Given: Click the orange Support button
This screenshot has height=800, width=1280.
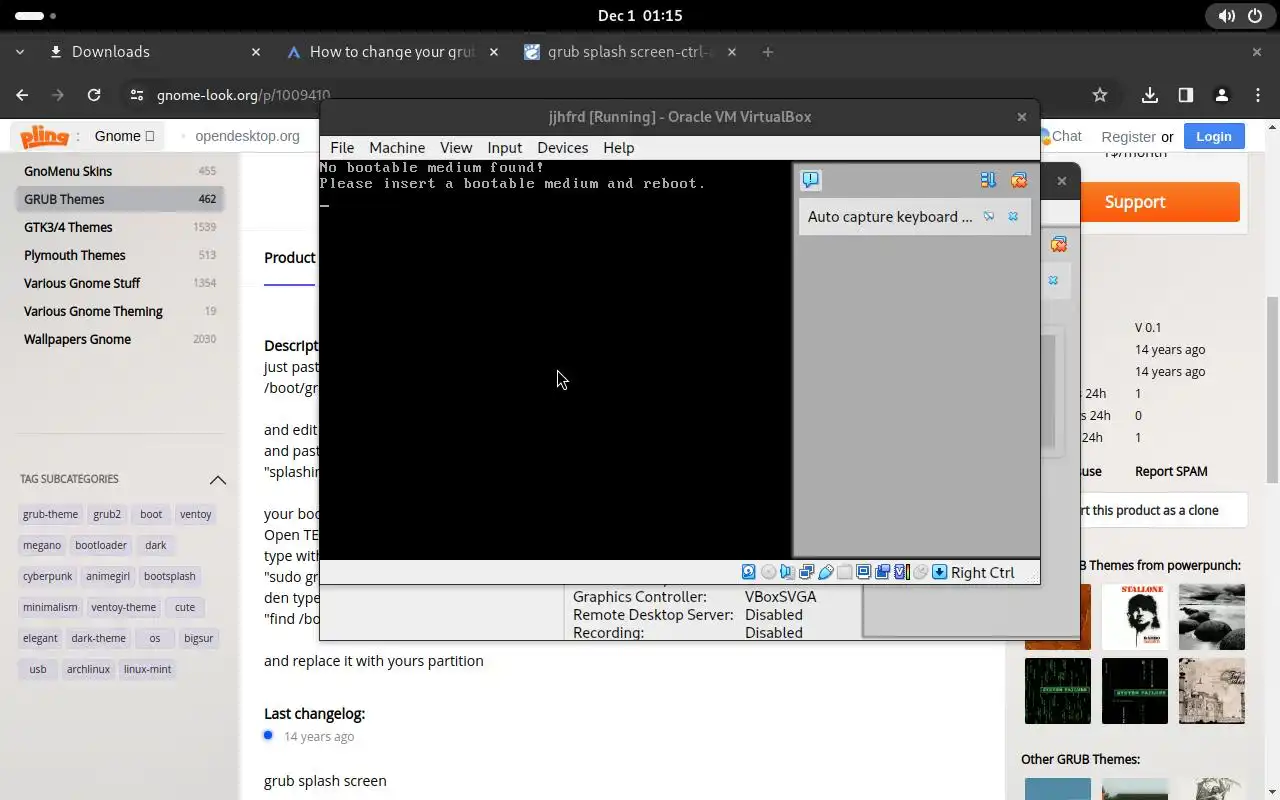Looking at the screenshot, I should click(x=1135, y=202).
